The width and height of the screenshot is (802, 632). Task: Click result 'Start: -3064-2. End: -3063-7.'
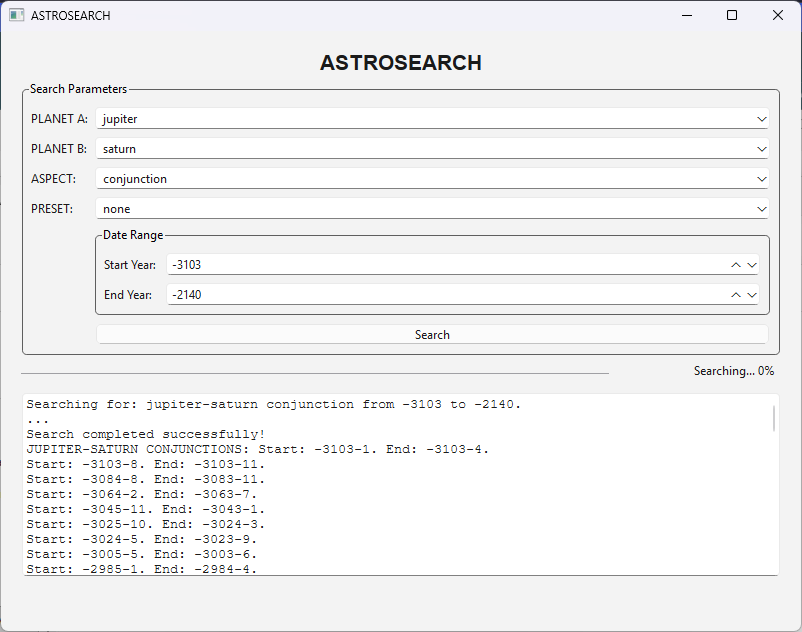point(142,494)
